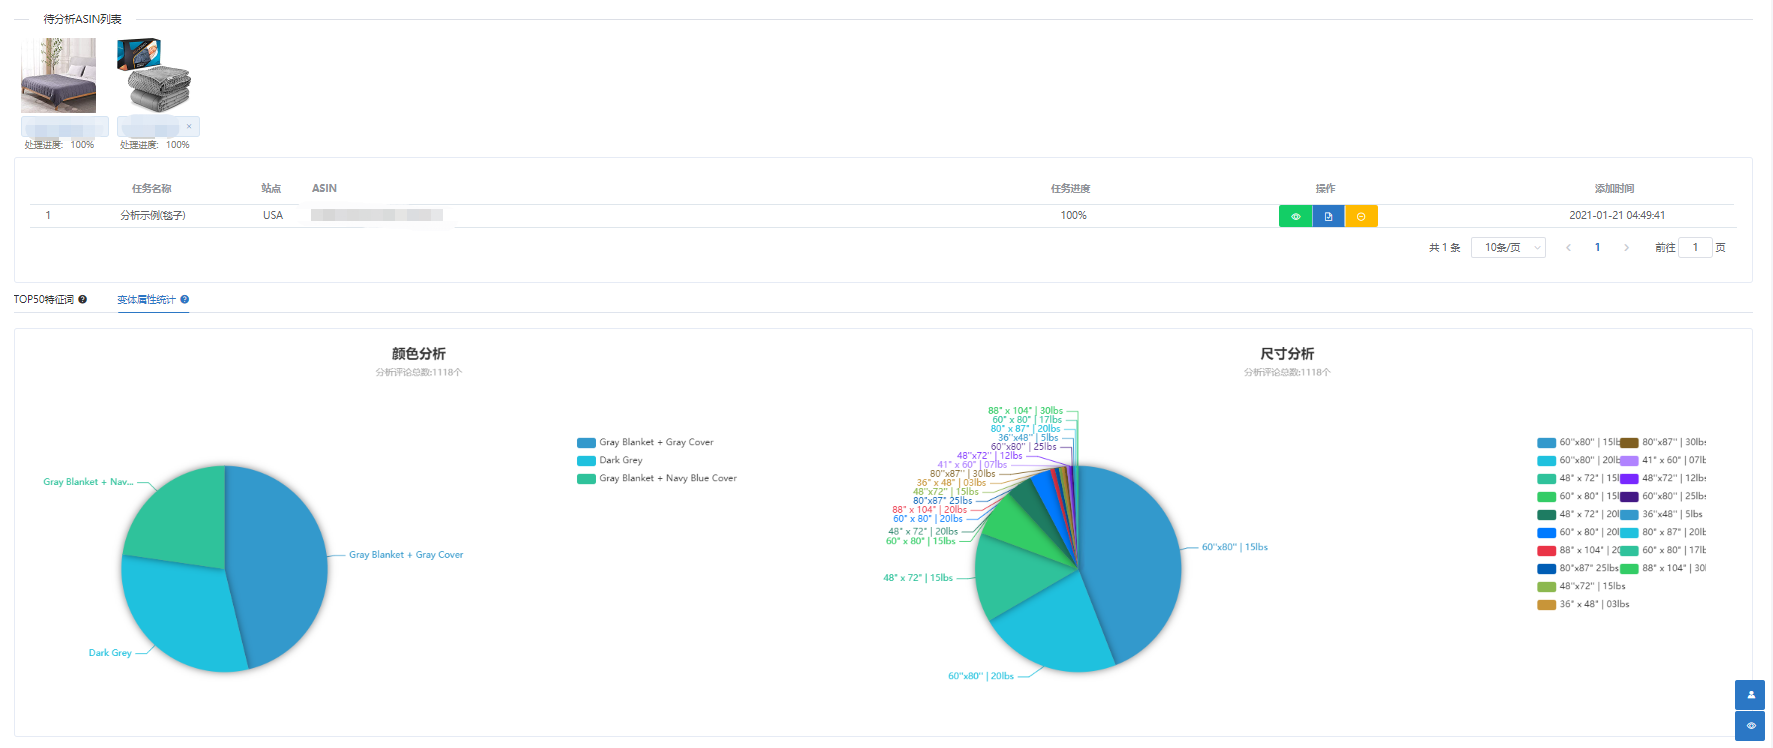Click the yellow minus remove icon
The height and width of the screenshot is (748, 1773).
coord(1361,216)
